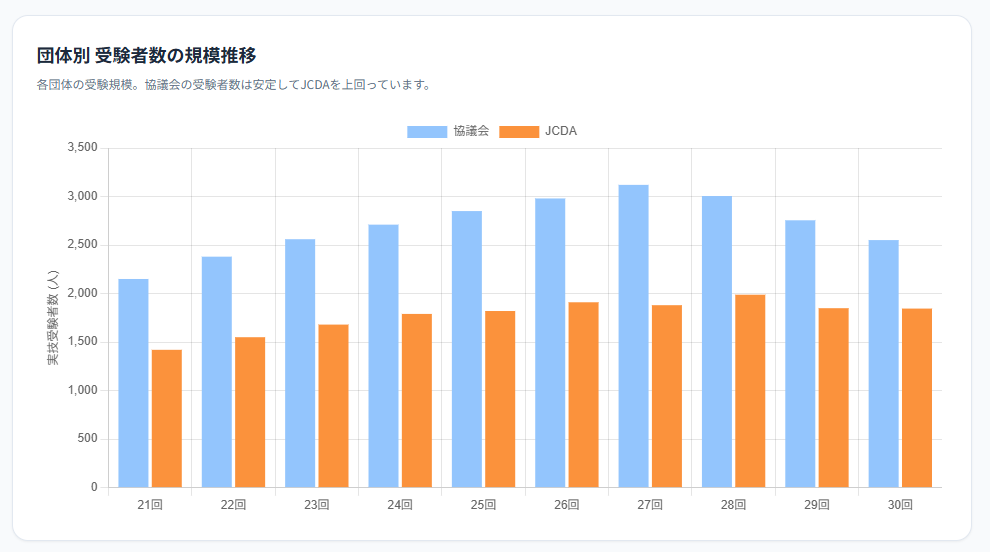Click the orange JCDA bar for 28回

pyautogui.click(x=750, y=390)
